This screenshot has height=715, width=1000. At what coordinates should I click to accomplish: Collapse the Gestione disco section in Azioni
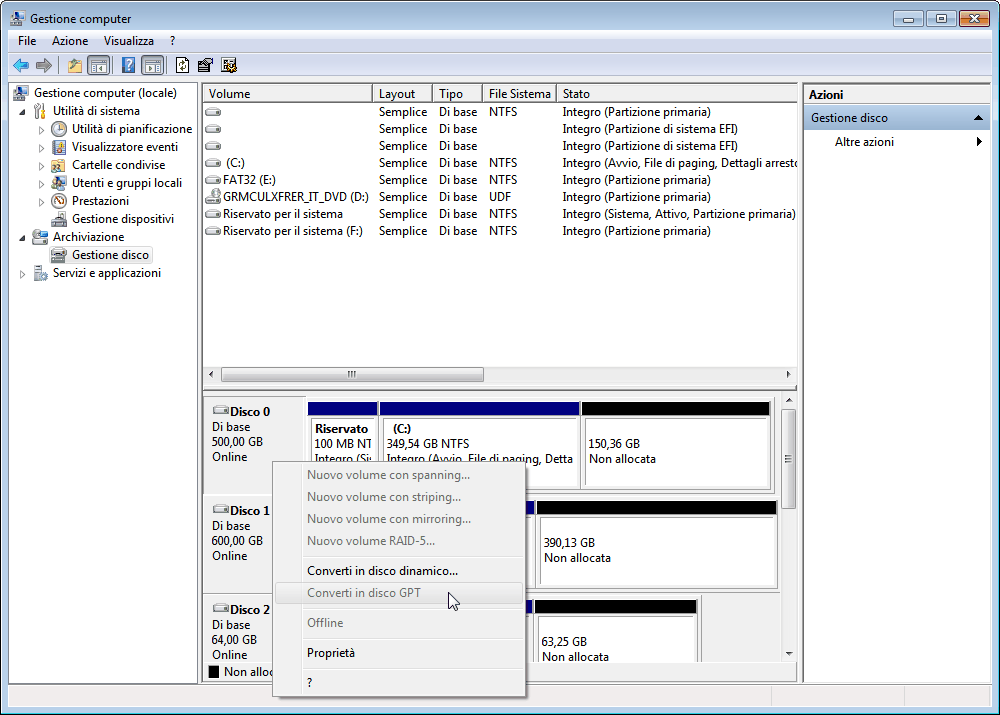pos(979,118)
